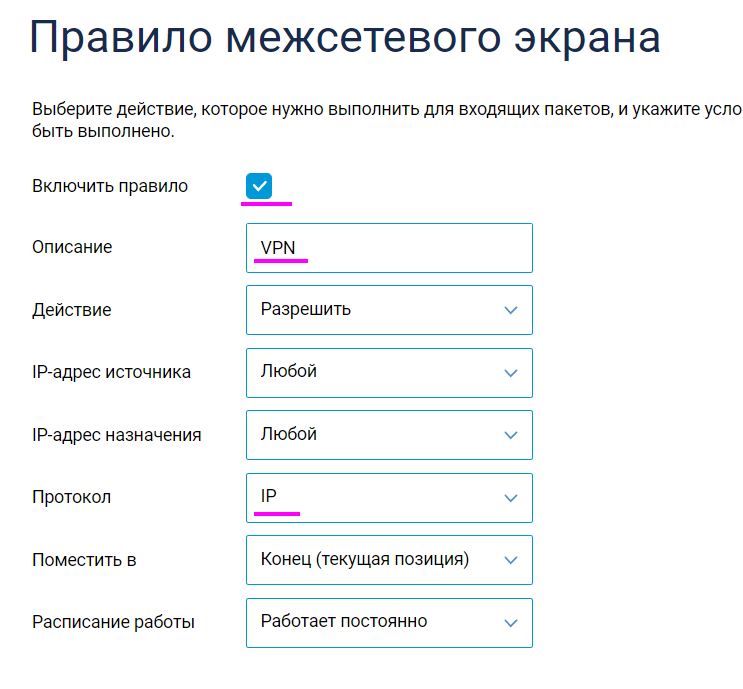The width and height of the screenshot is (743, 689).
Task: Click the "Описание" field label
Action: tap(72, 247)
